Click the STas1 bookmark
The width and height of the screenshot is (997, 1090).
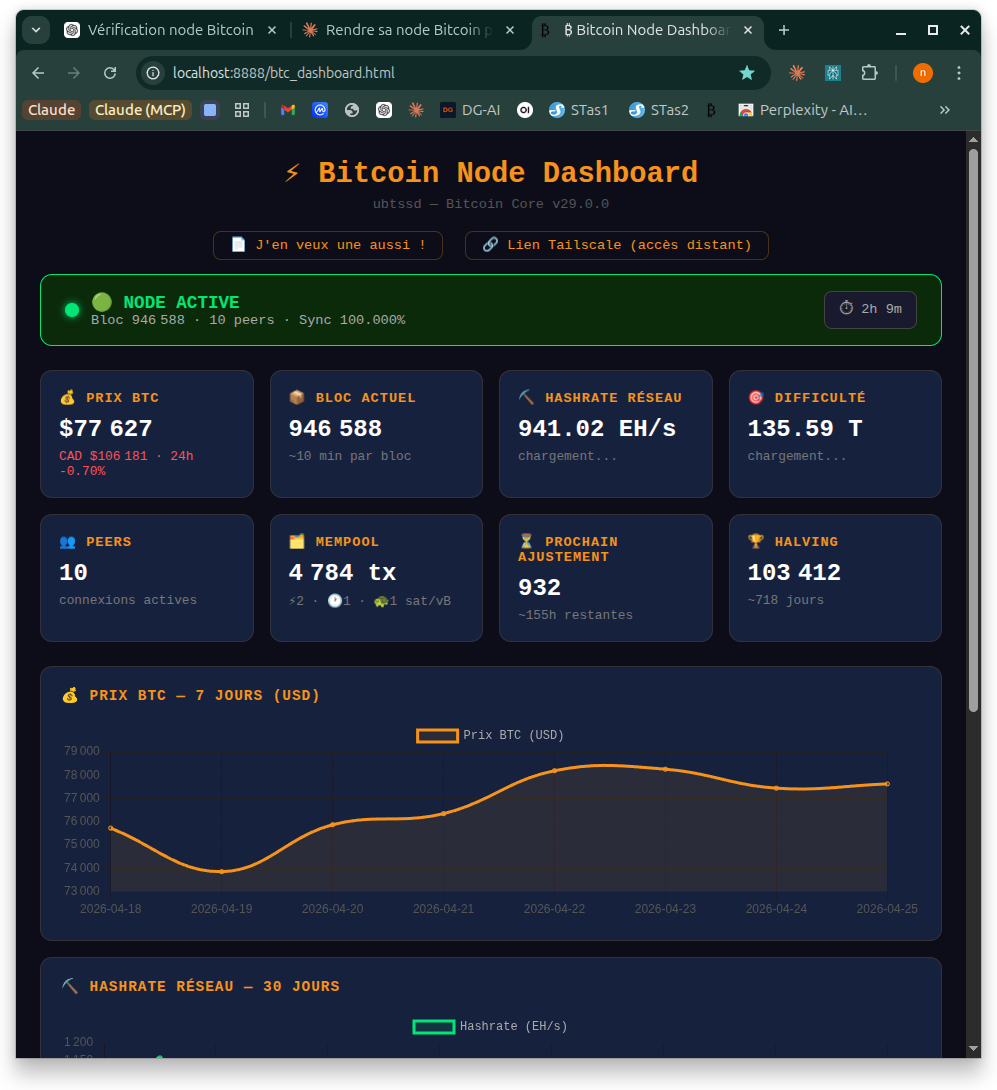[578, 110]
